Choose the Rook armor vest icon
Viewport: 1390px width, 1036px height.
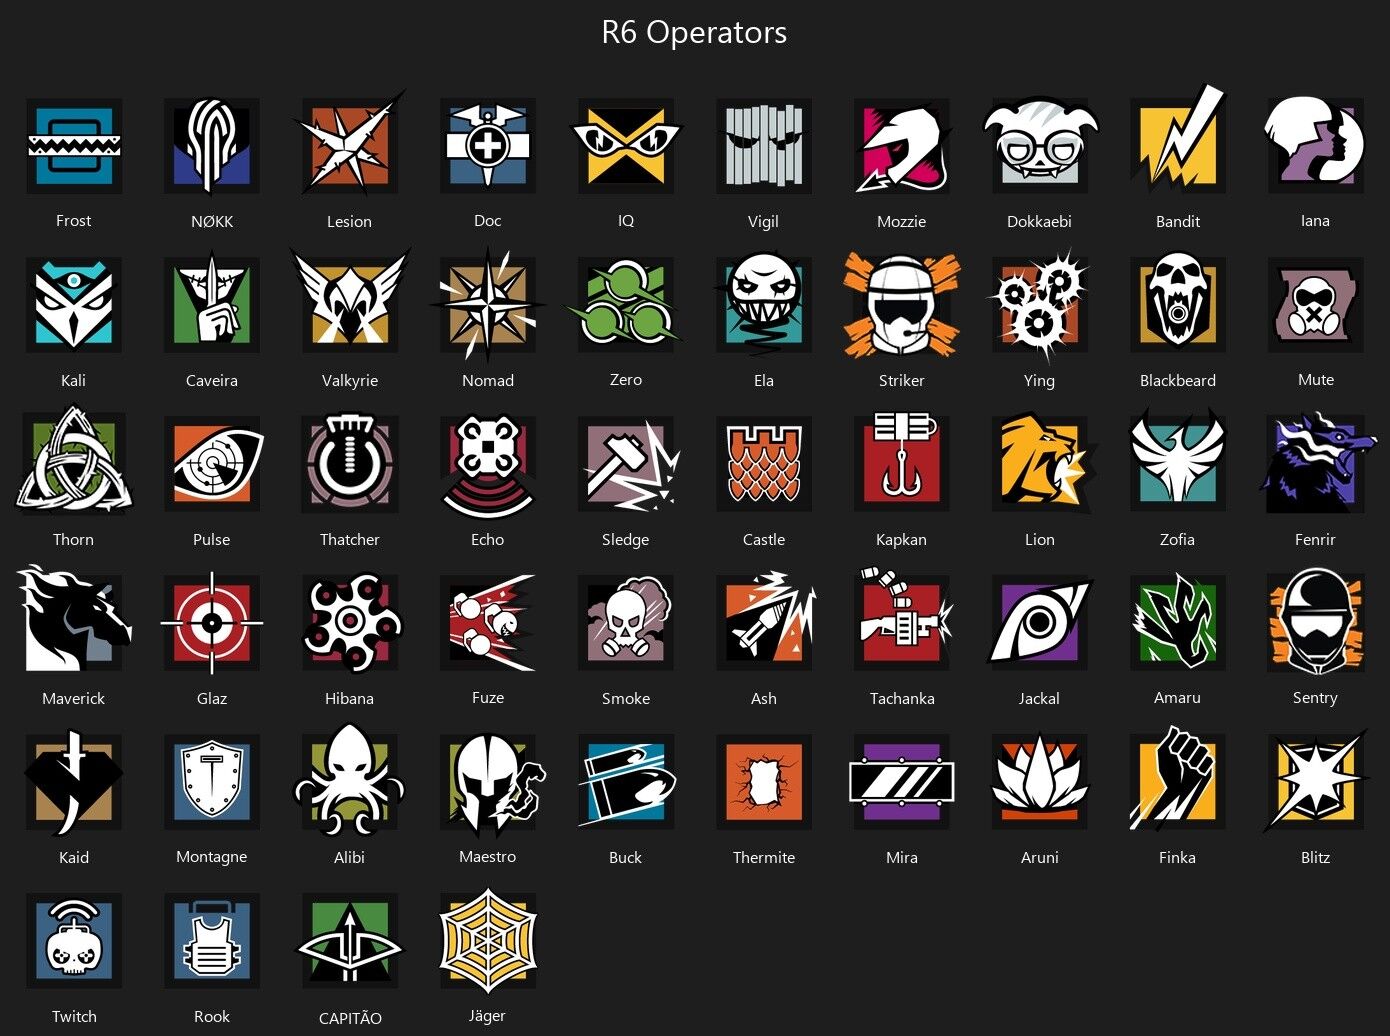point(212,940)
